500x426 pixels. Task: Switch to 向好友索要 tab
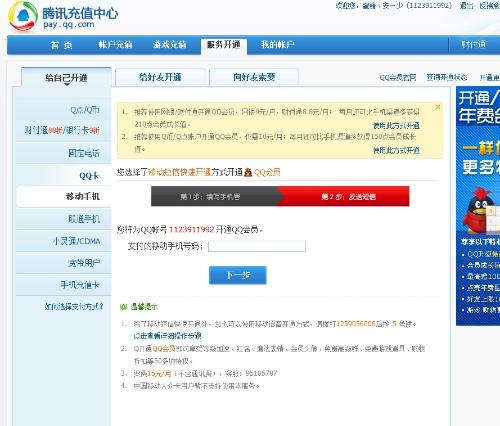click(x=254, y=77)
